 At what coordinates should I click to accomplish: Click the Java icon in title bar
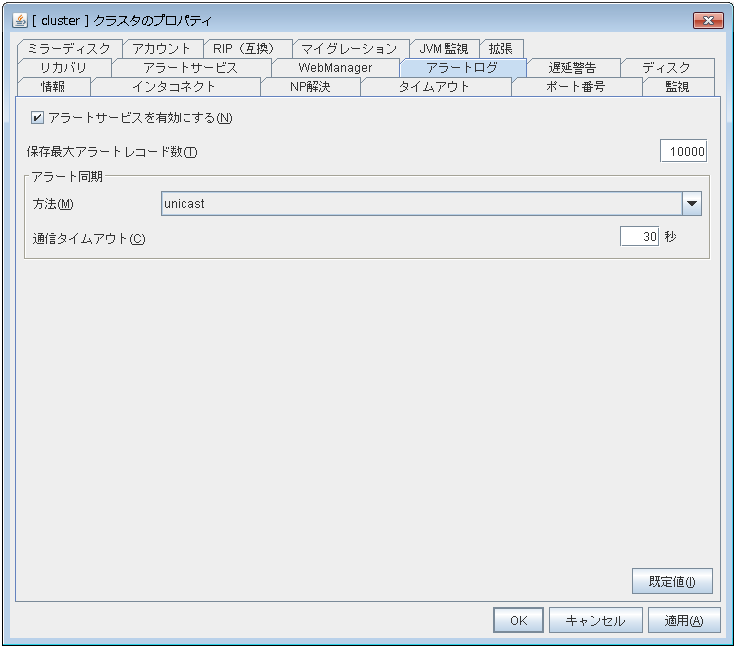click(x=19, y=20)
